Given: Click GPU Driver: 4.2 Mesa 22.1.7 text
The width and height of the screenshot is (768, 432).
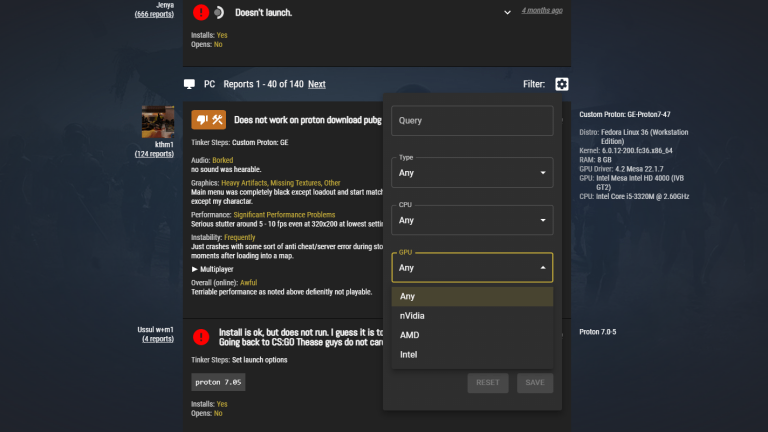Looking at the screenshot, I should [x=621, y=169].
